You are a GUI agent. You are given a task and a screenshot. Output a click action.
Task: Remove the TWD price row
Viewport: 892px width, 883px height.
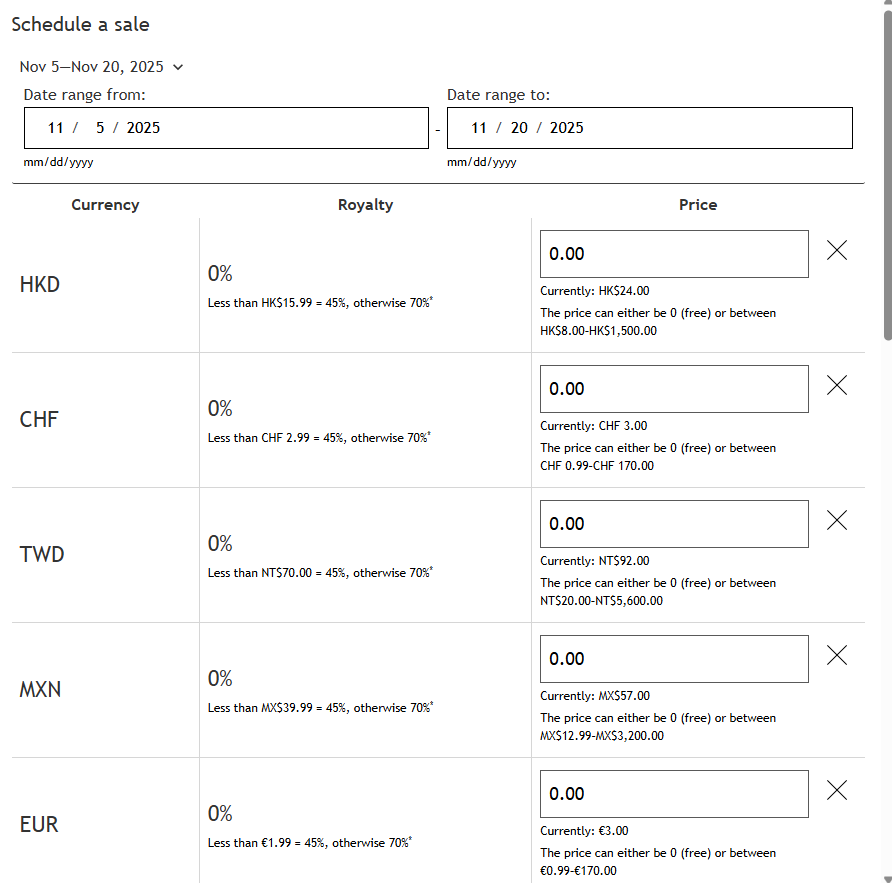pos(837,520)
